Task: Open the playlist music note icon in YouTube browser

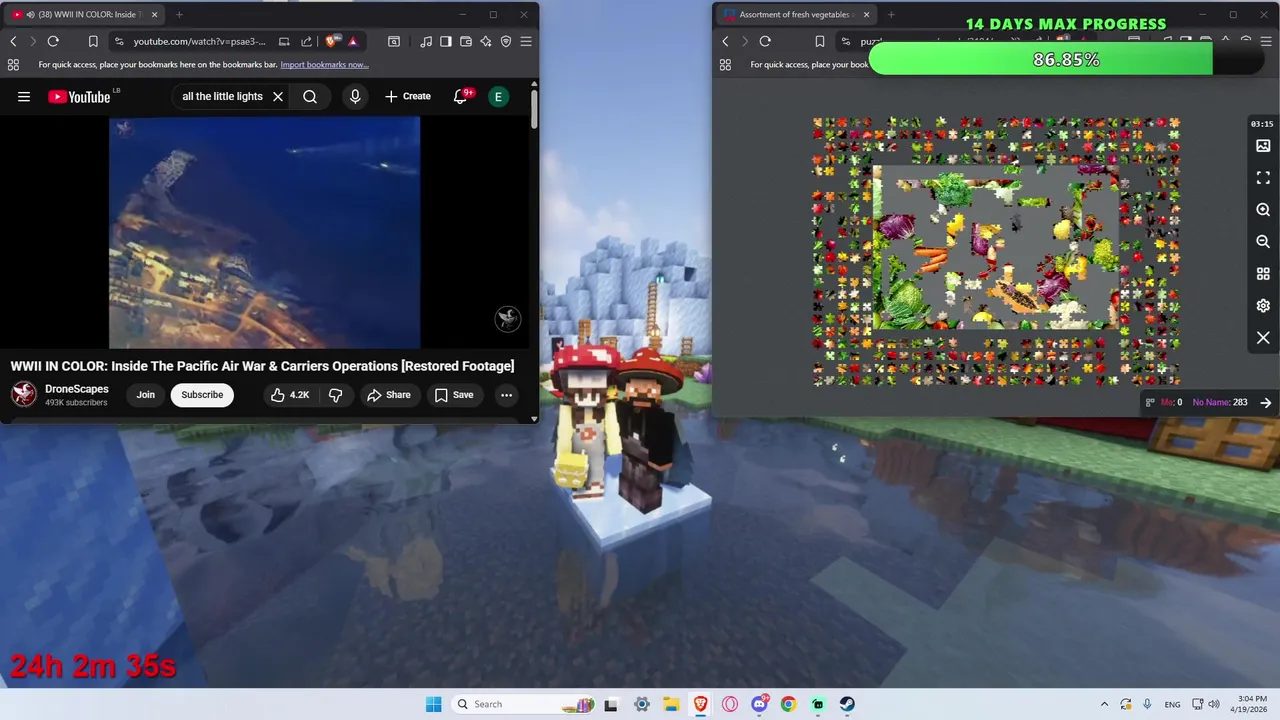Action: [427, 41]
